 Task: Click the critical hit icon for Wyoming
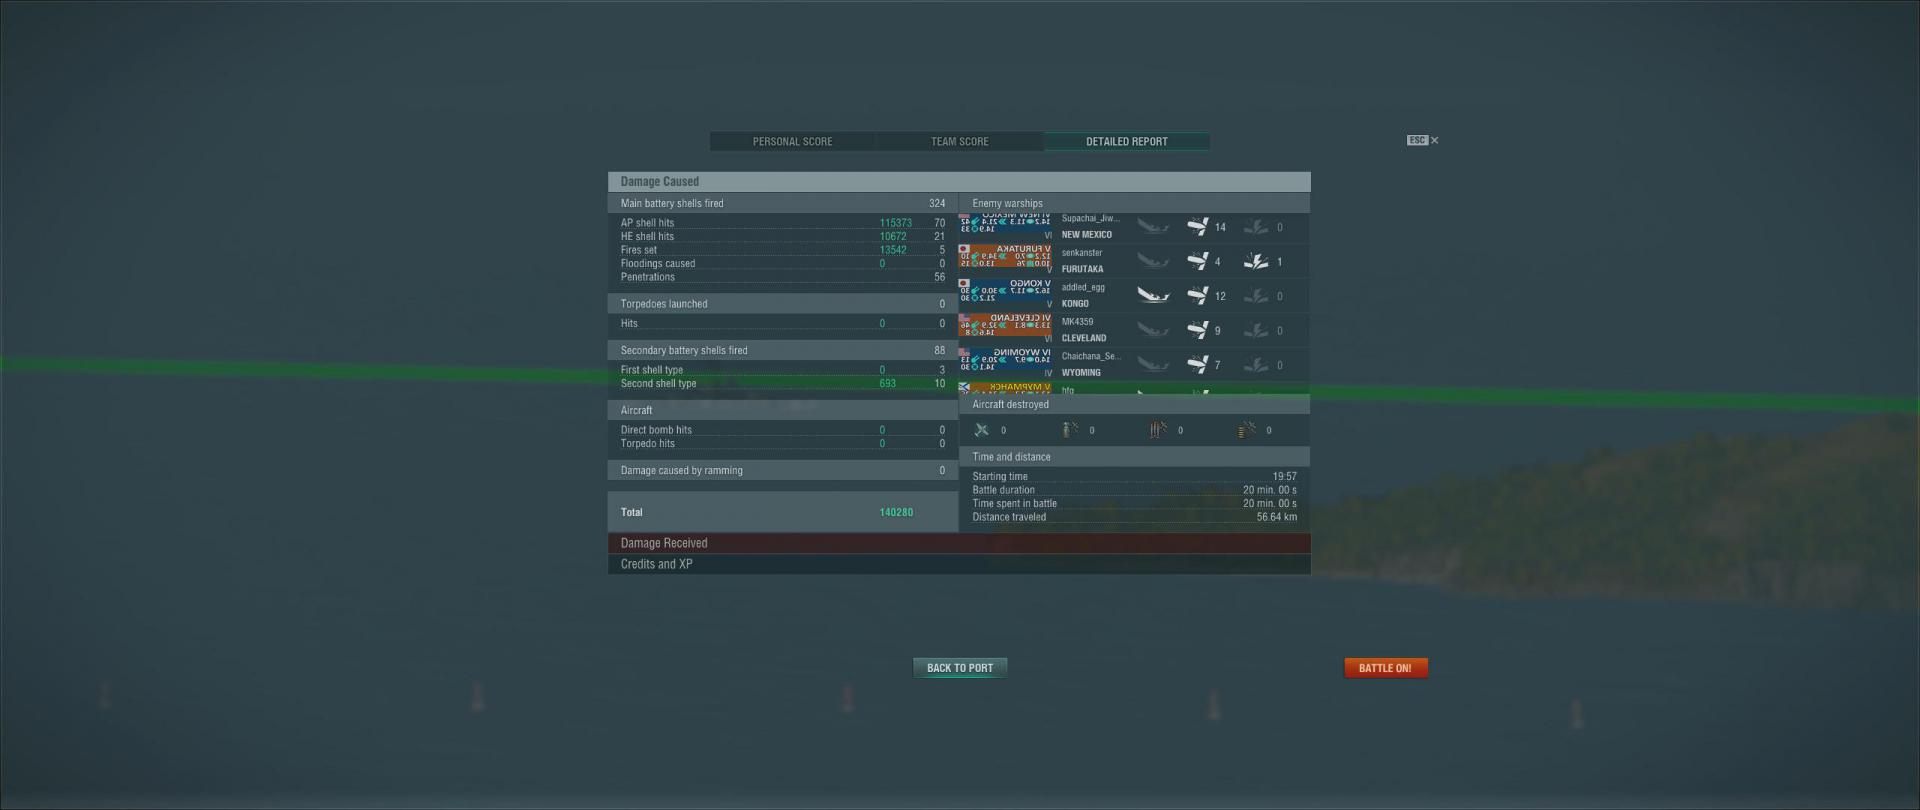[x=1256, y=365]
